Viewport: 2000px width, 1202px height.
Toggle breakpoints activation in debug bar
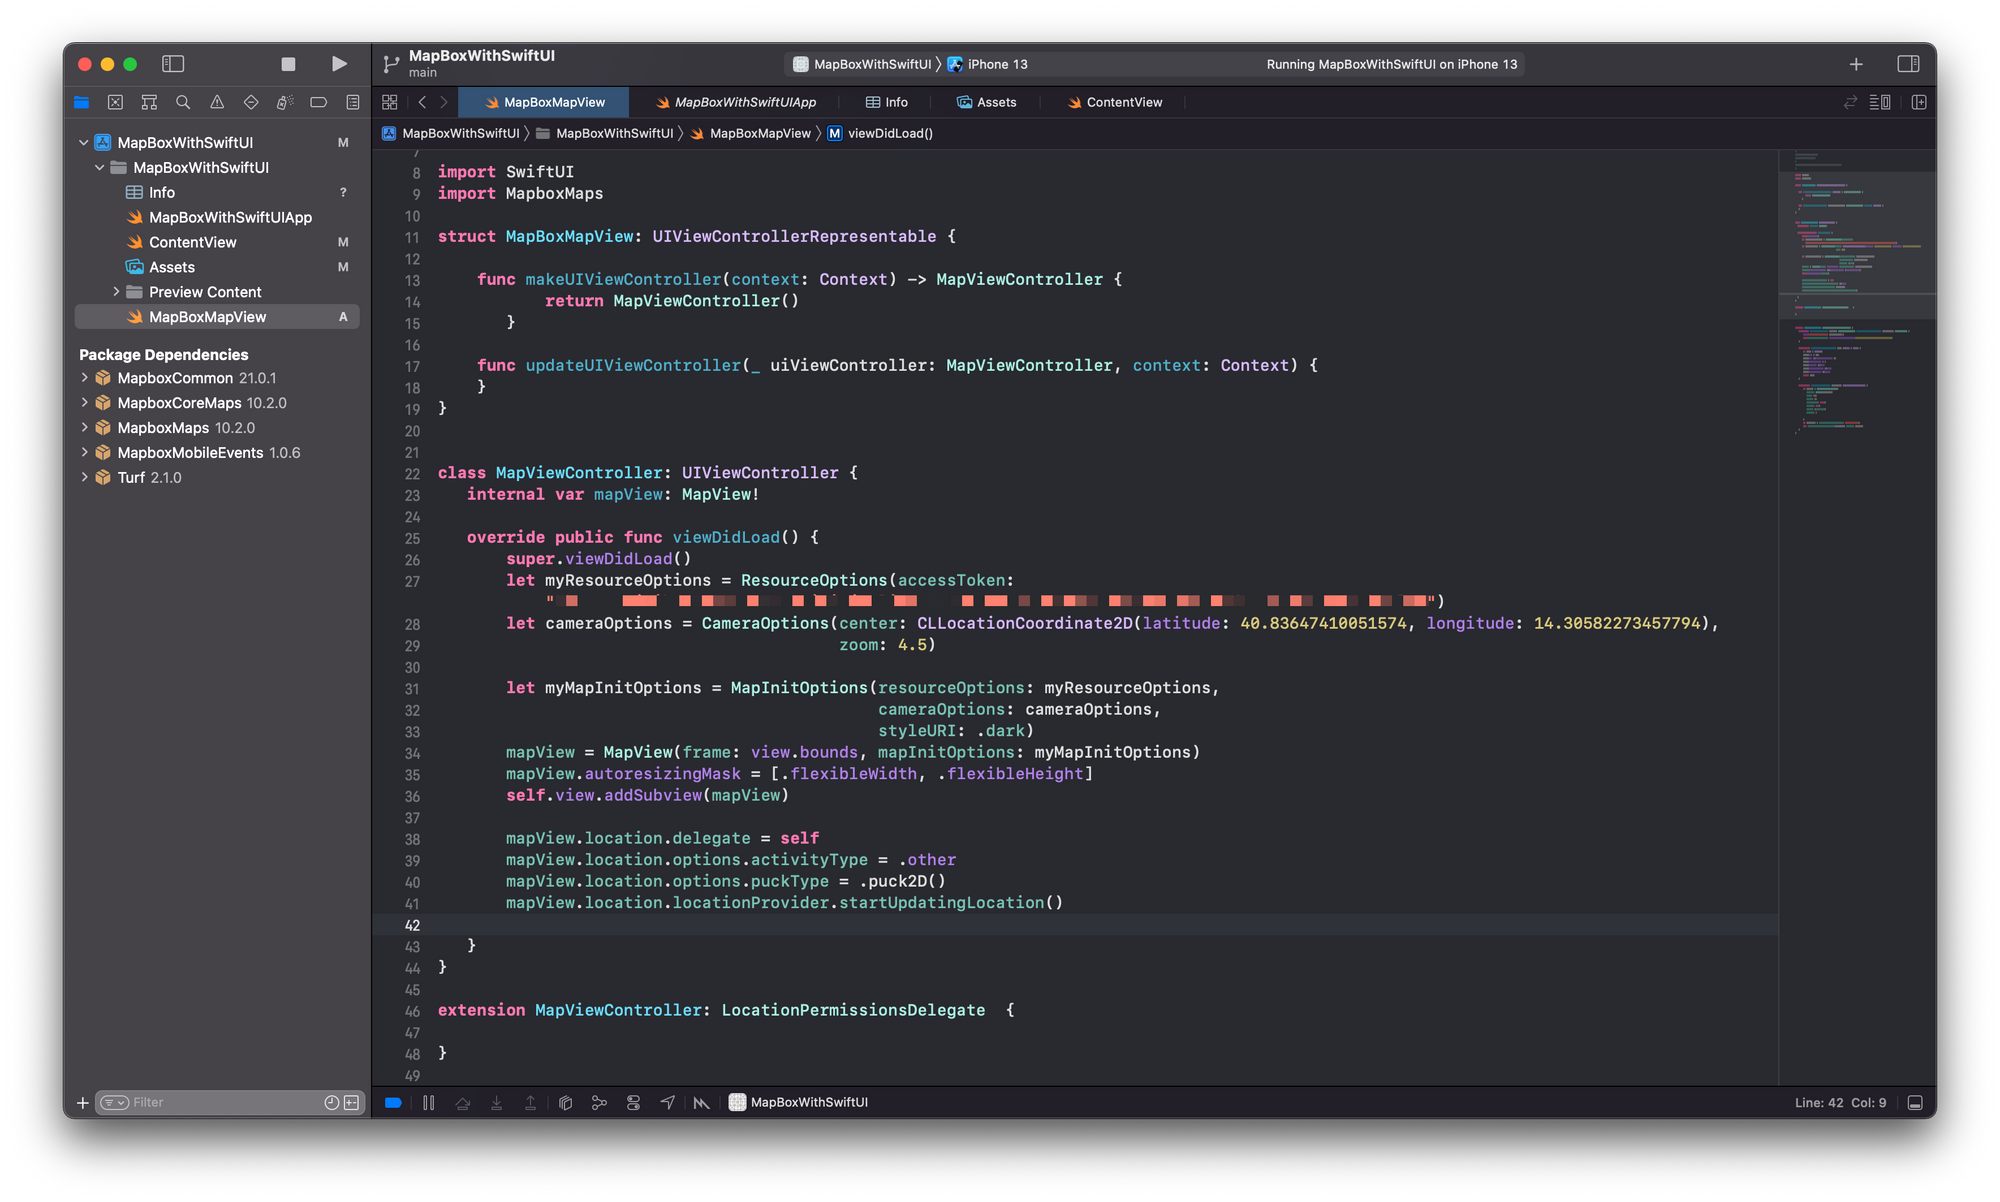pyautogui.click(x=393, y=1102)
